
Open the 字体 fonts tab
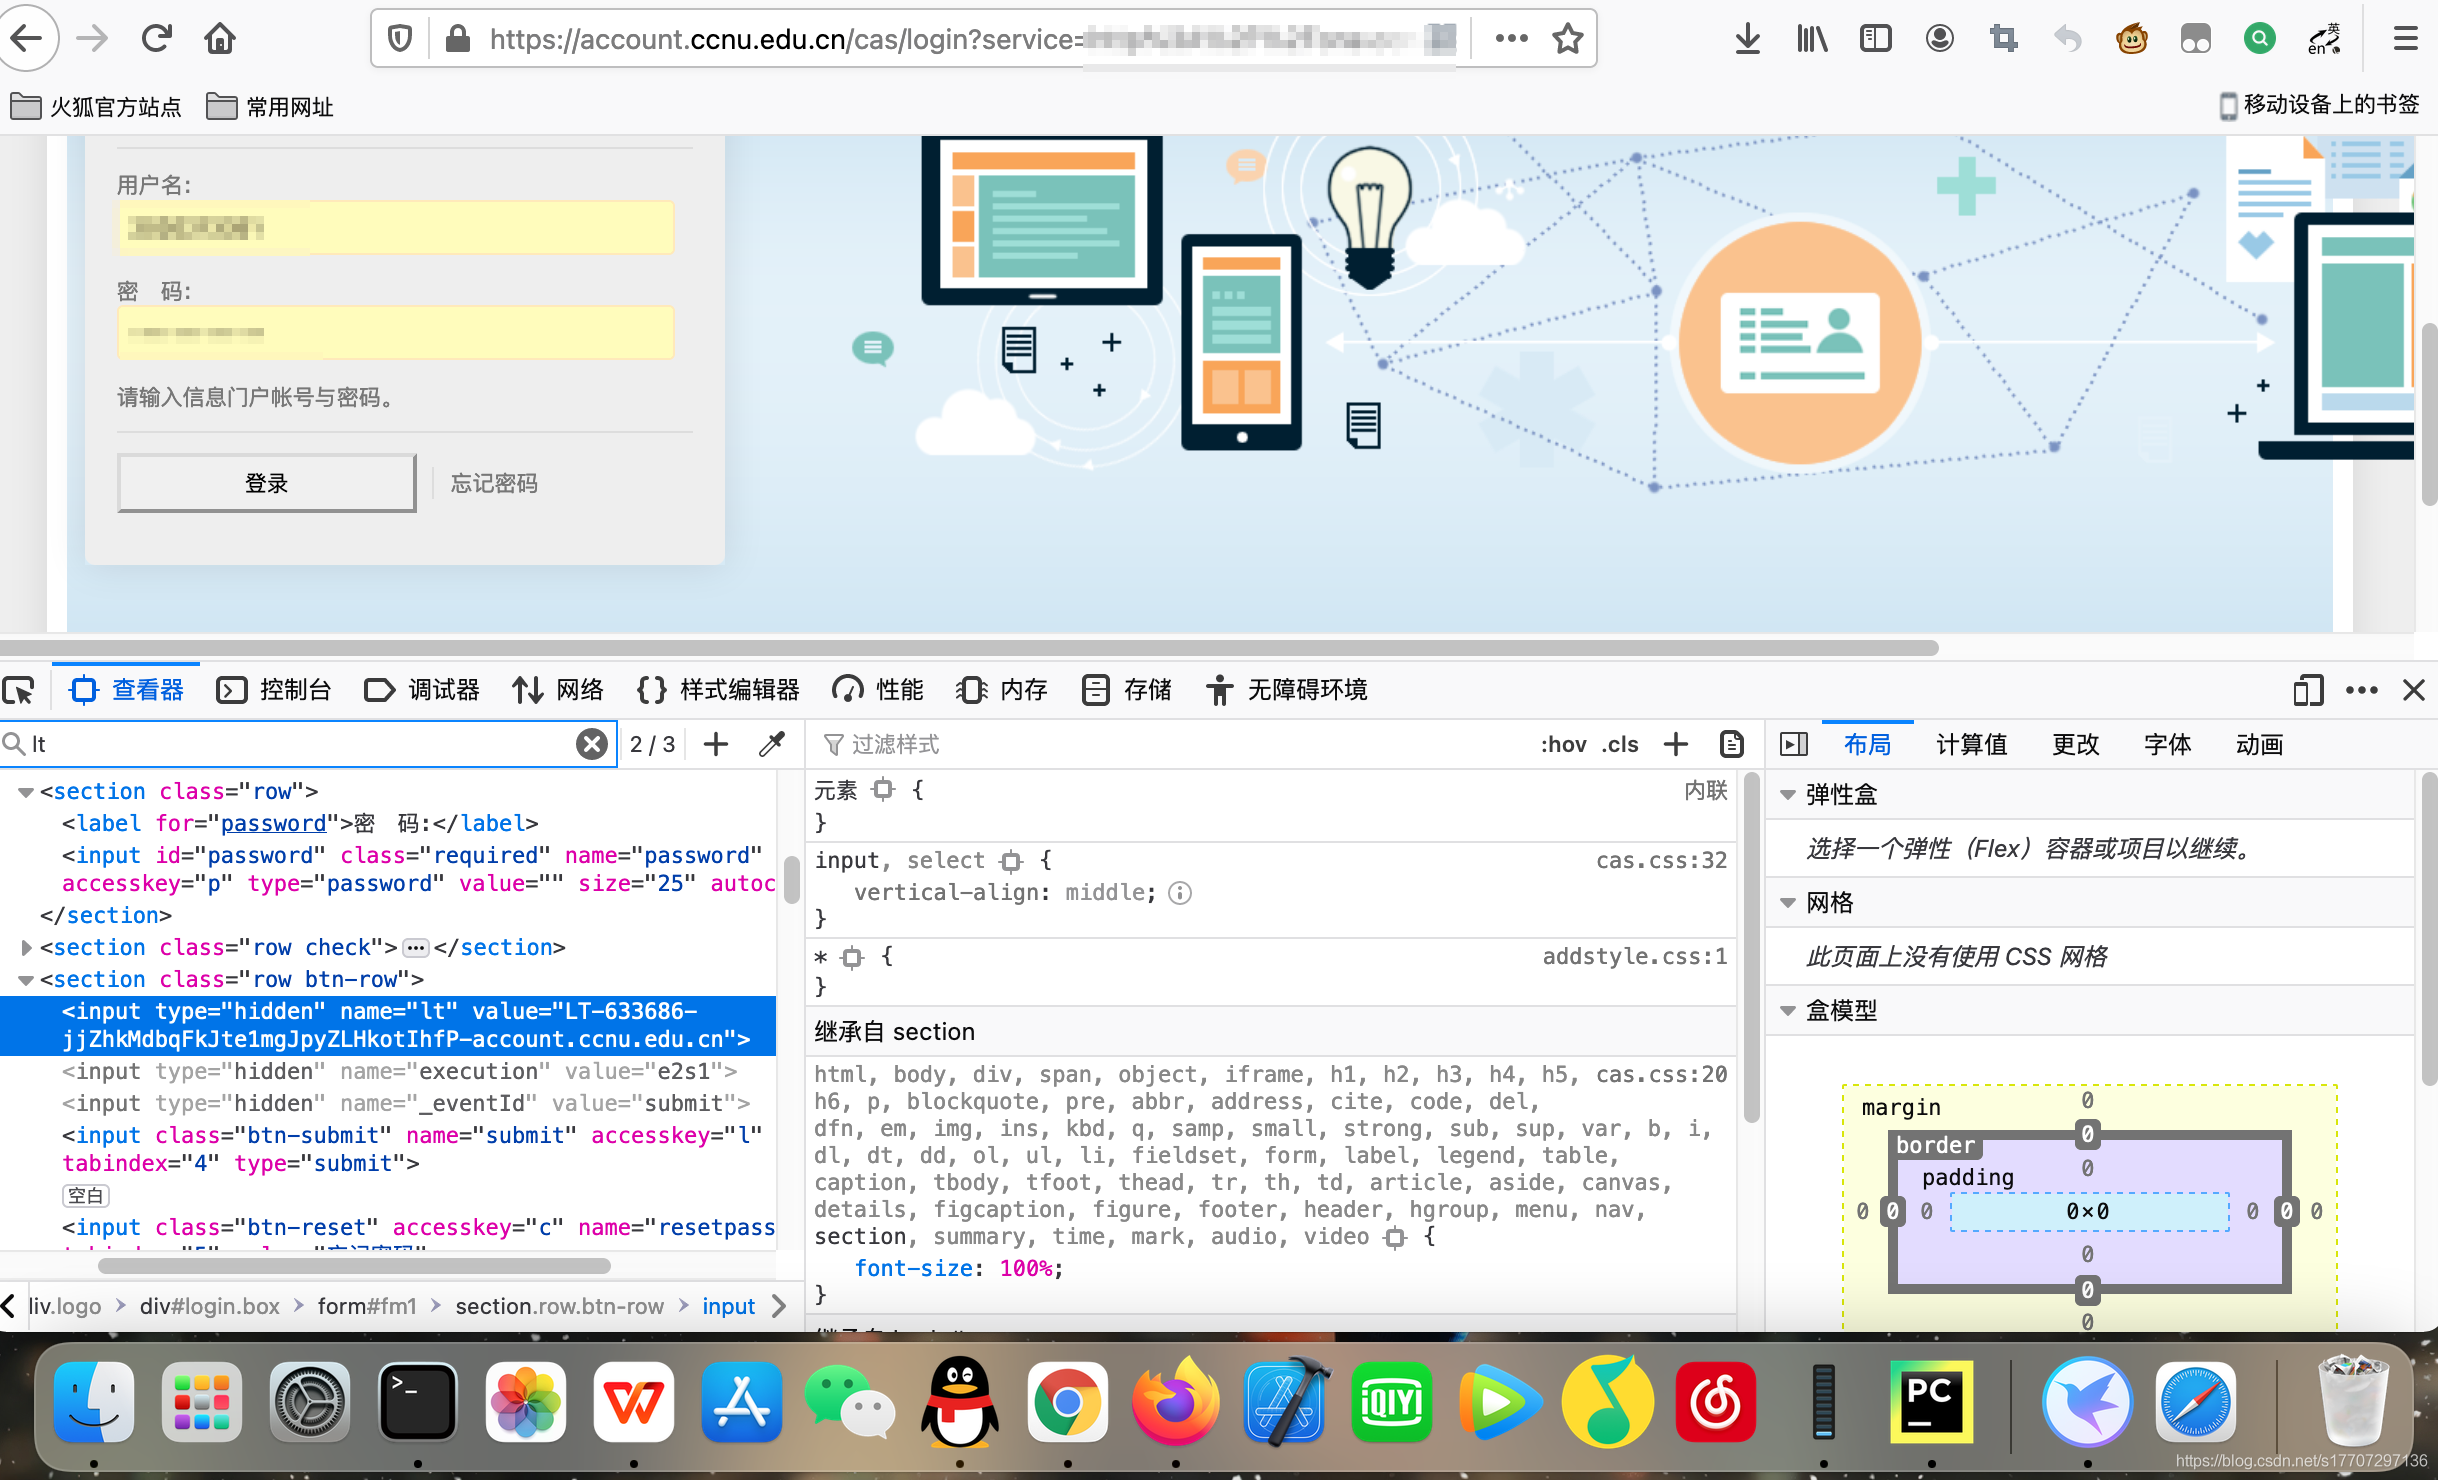point(2167,744)
